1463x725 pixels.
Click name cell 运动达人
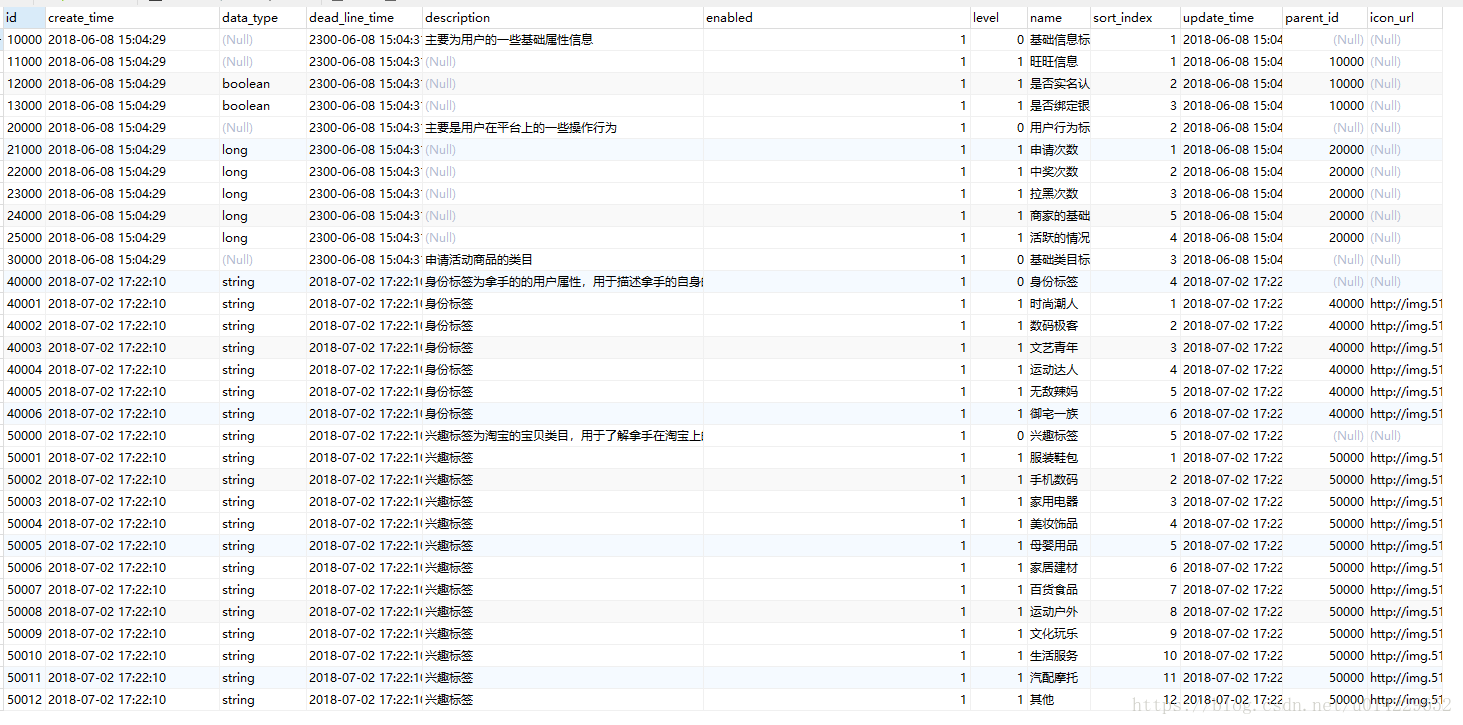1059,370
